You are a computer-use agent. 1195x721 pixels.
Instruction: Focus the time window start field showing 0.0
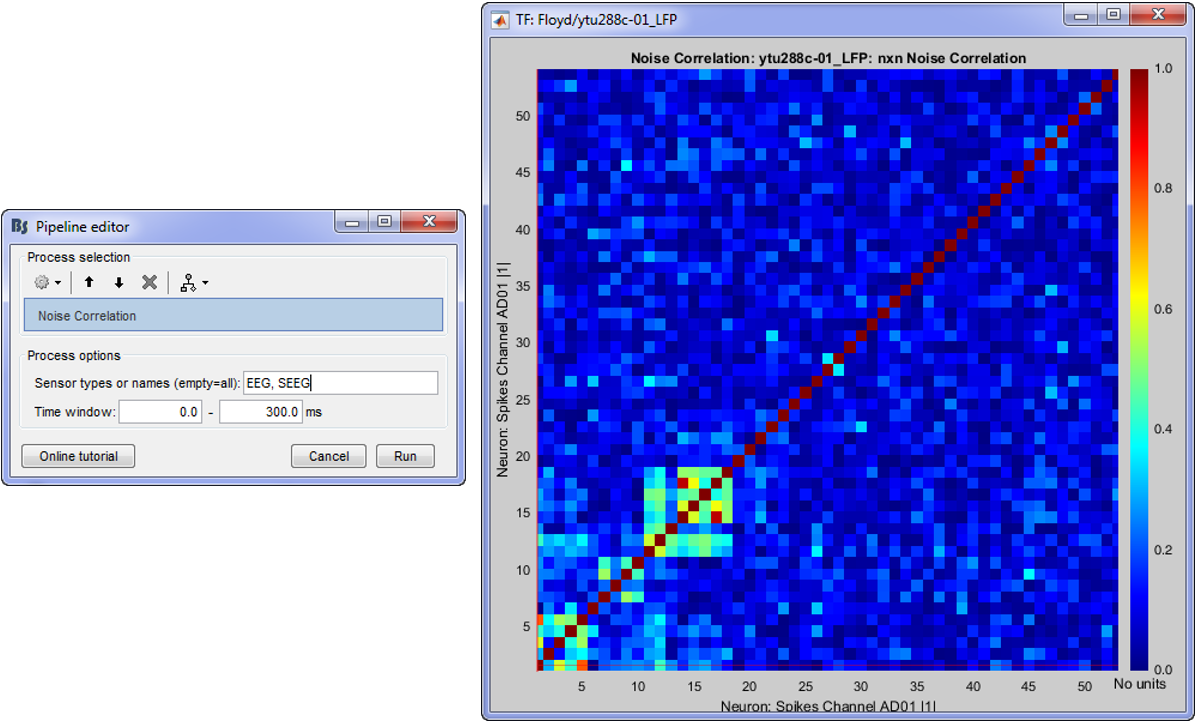tap(160, 412)
